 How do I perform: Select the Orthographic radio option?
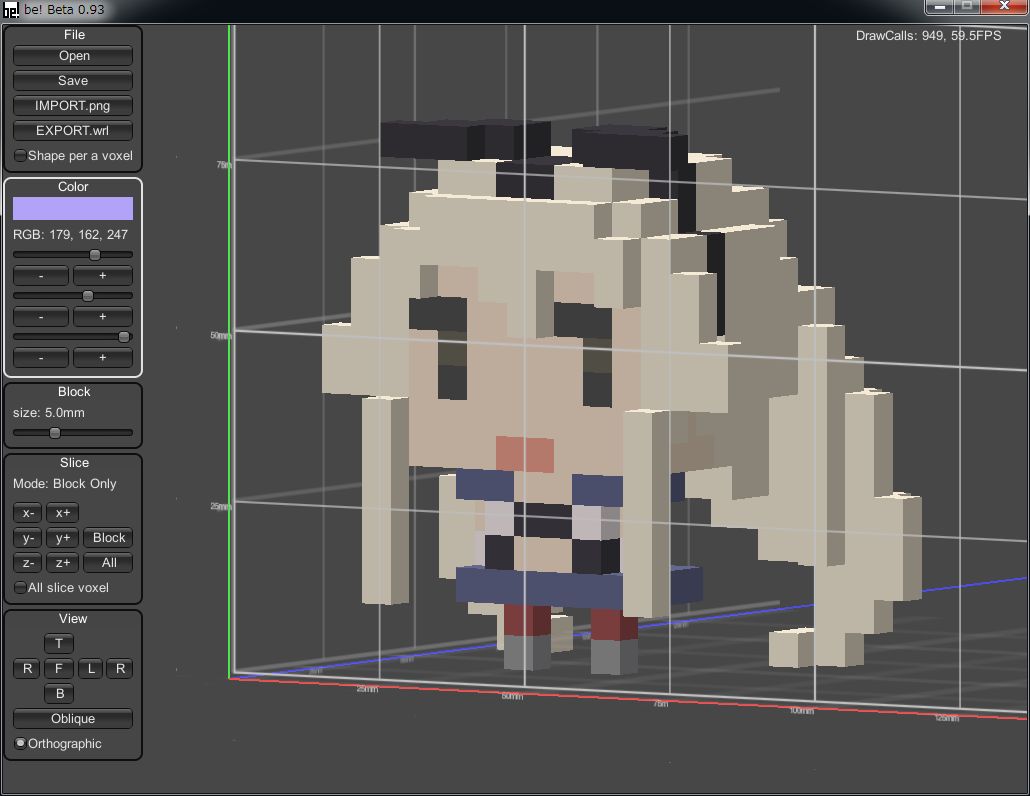pos(21,744)
